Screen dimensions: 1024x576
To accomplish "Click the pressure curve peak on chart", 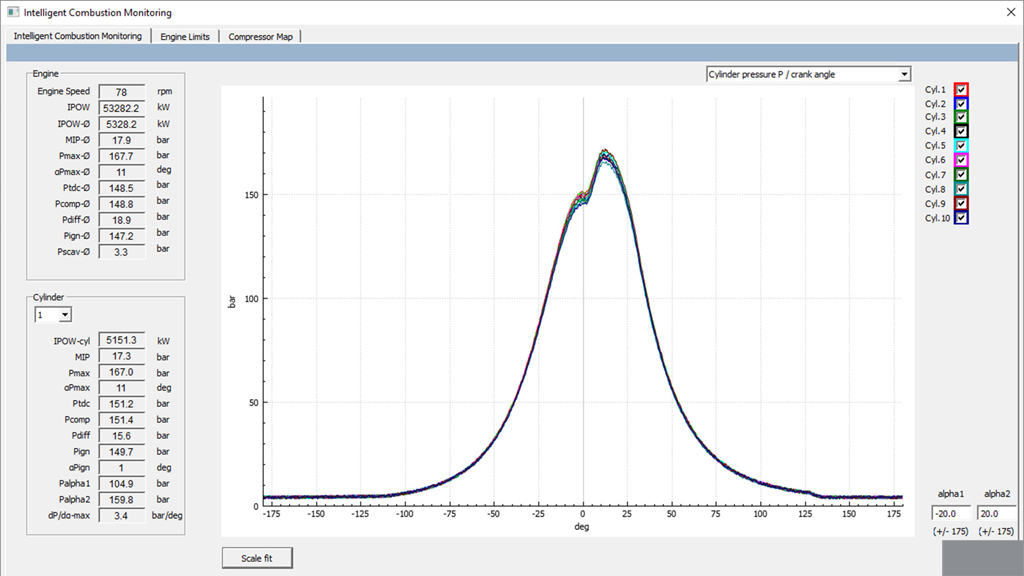I will [x=606, y=154].
